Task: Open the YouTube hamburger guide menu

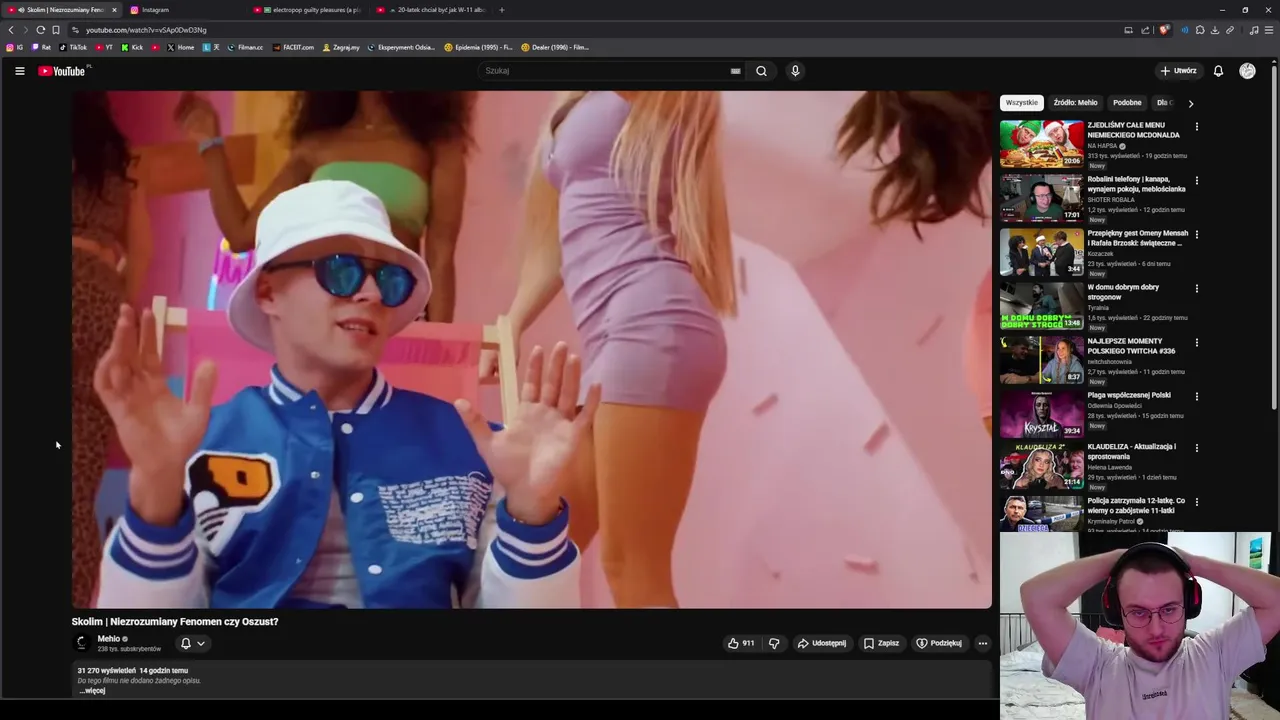Action: tap(19, 71)
